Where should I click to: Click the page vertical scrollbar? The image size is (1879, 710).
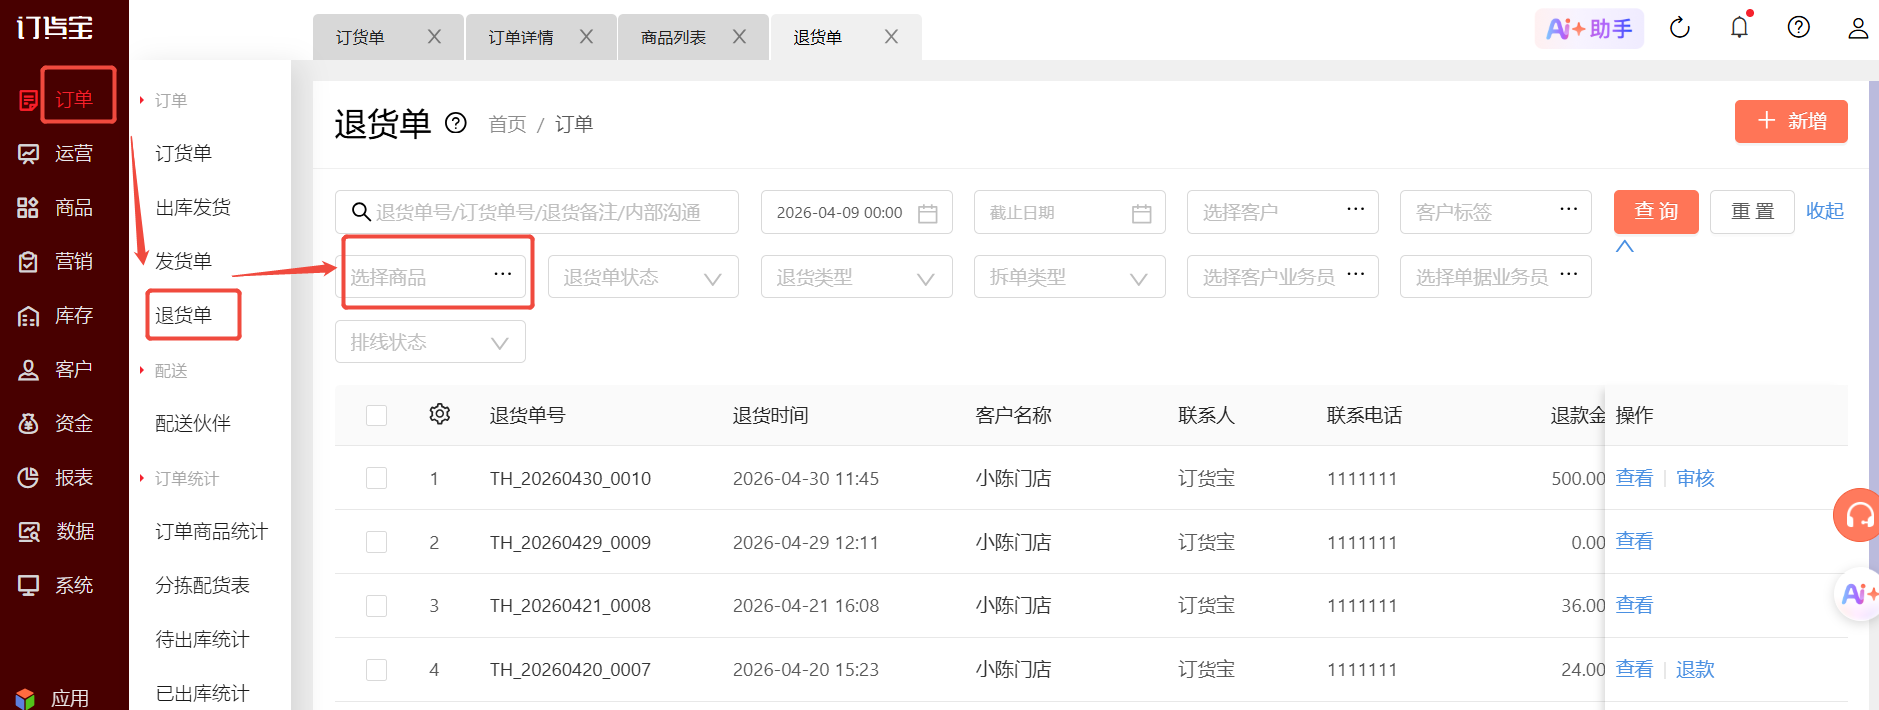1873,395
